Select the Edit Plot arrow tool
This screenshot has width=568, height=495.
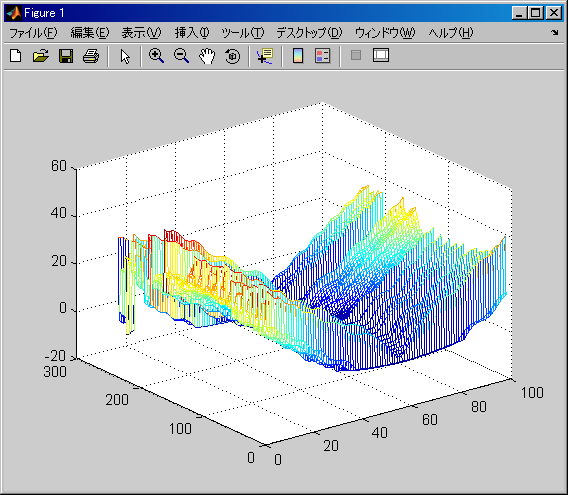[125, 57]
